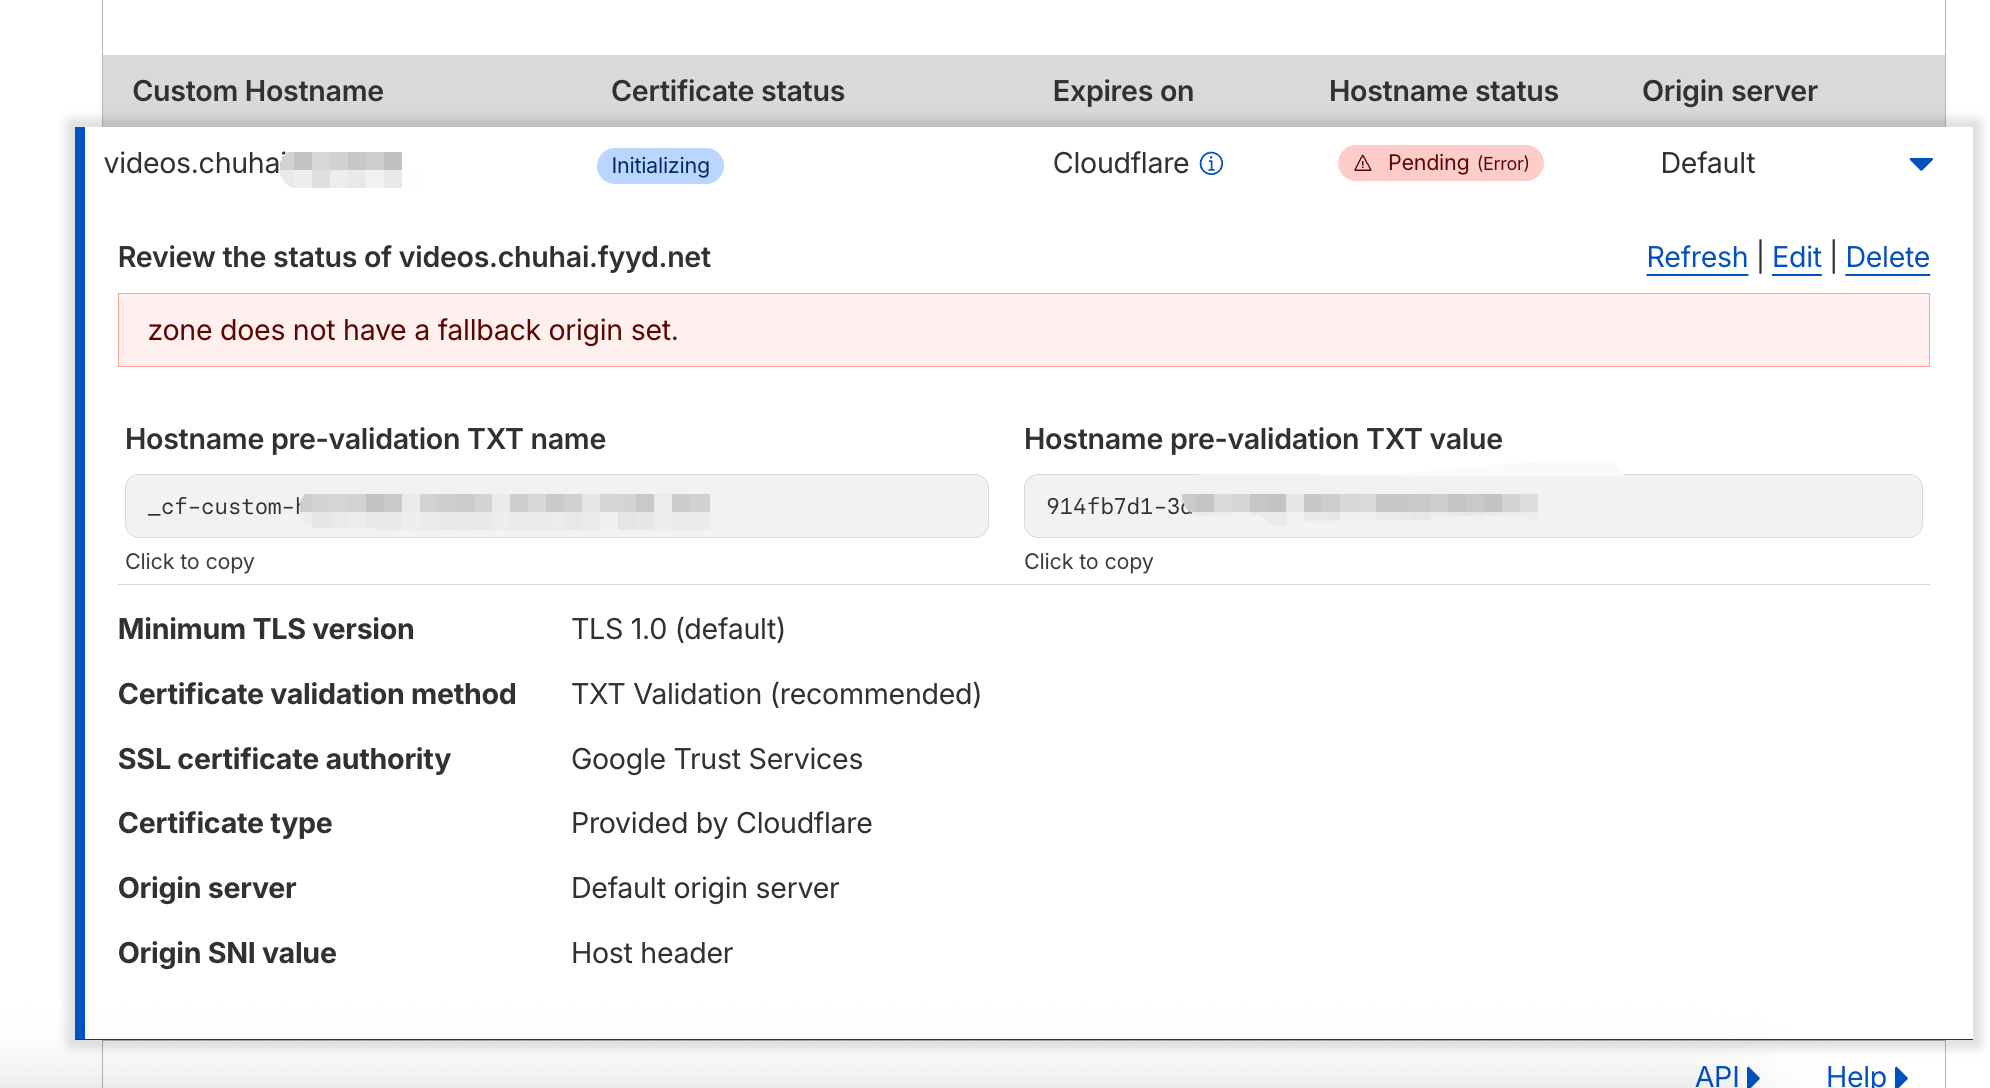Click the Custom Hostname column header
This screenshot has width=1990, height=1088.
coord(258,91)
